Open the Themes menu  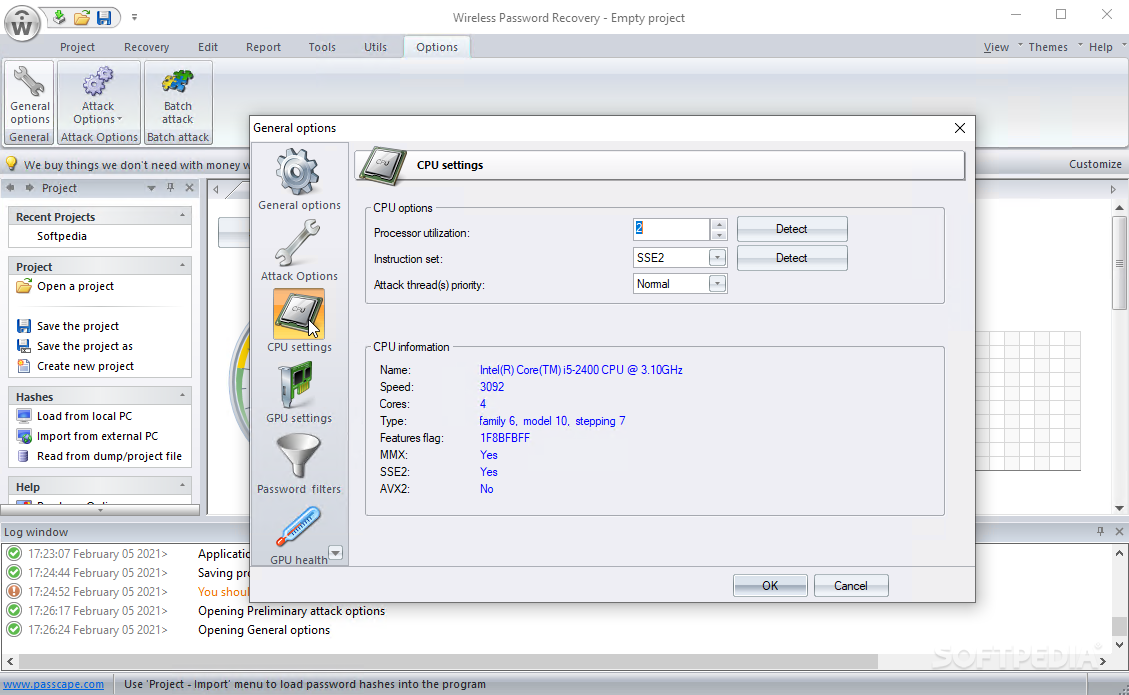click(x=1048, y=47)
